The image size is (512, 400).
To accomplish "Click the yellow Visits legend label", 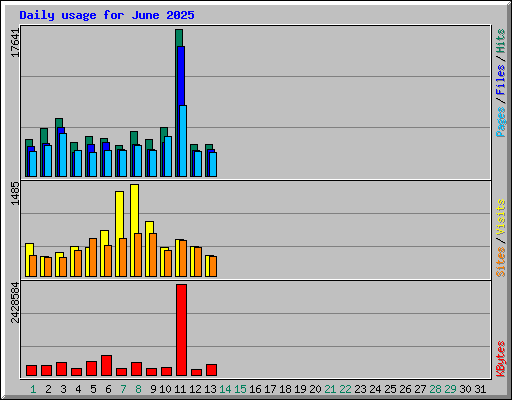I will pyautogui.click(x=500, y=217).
